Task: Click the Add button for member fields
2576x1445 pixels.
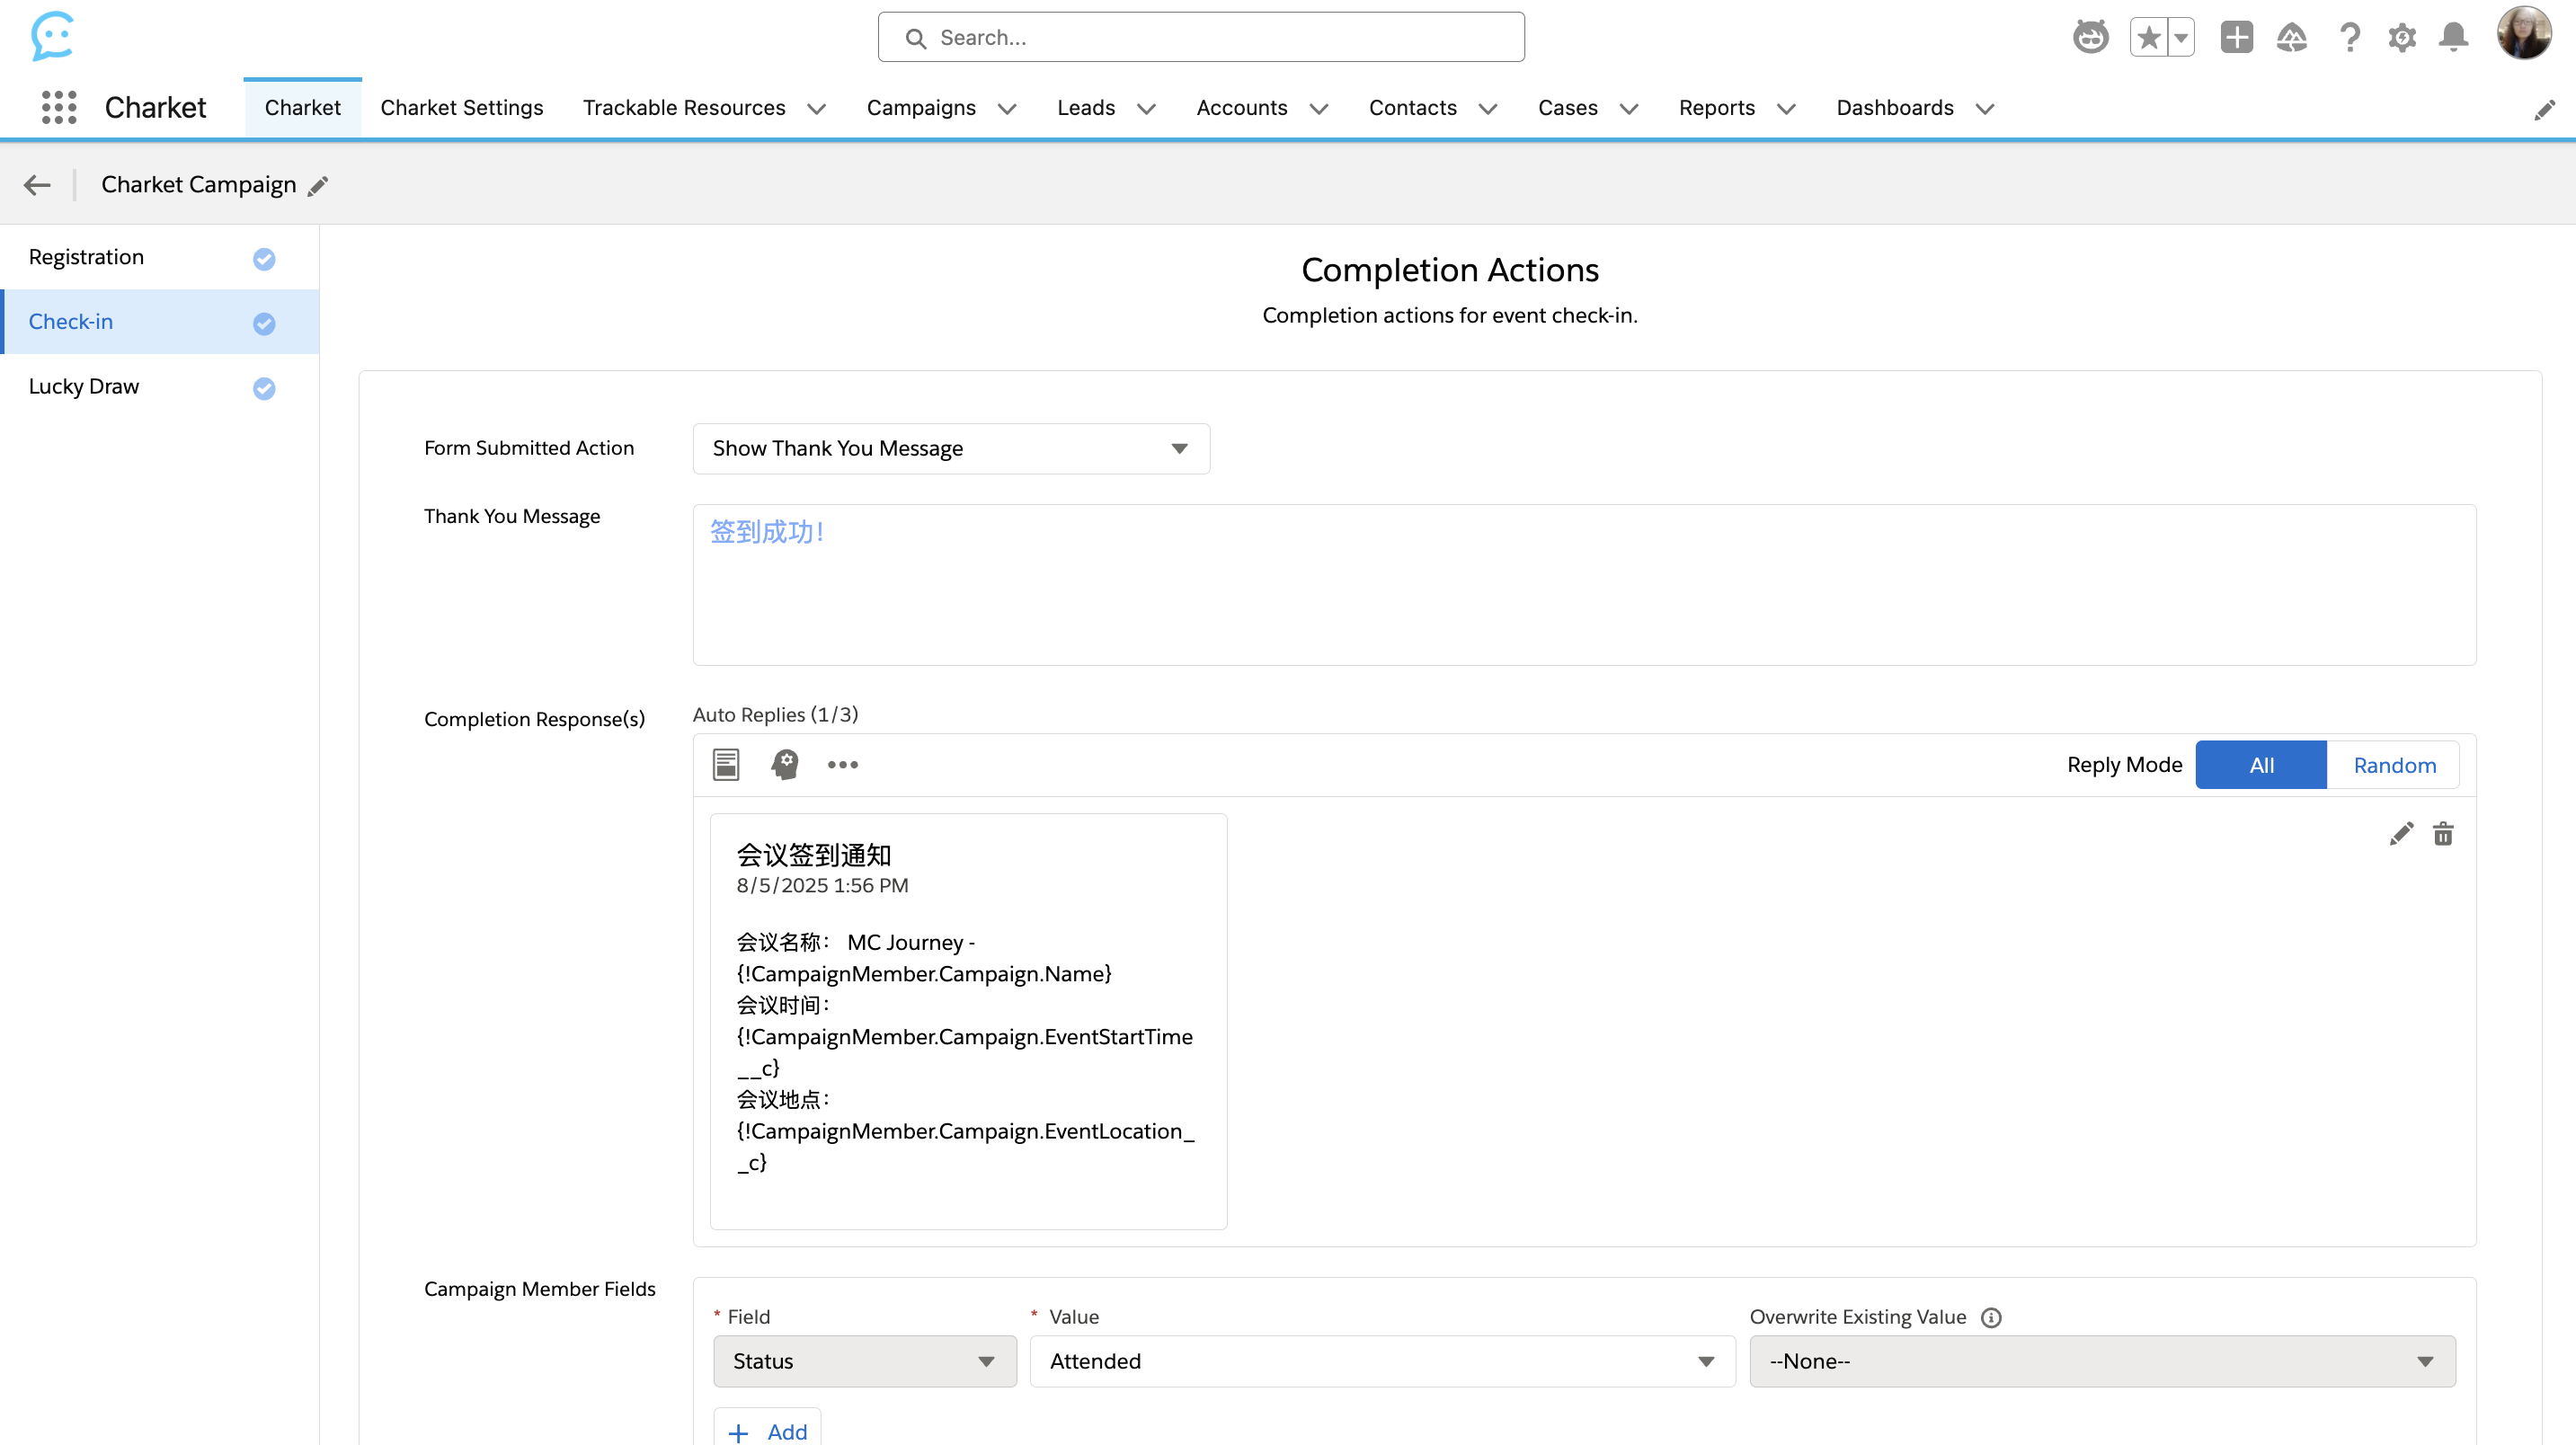Action: 768,1431
